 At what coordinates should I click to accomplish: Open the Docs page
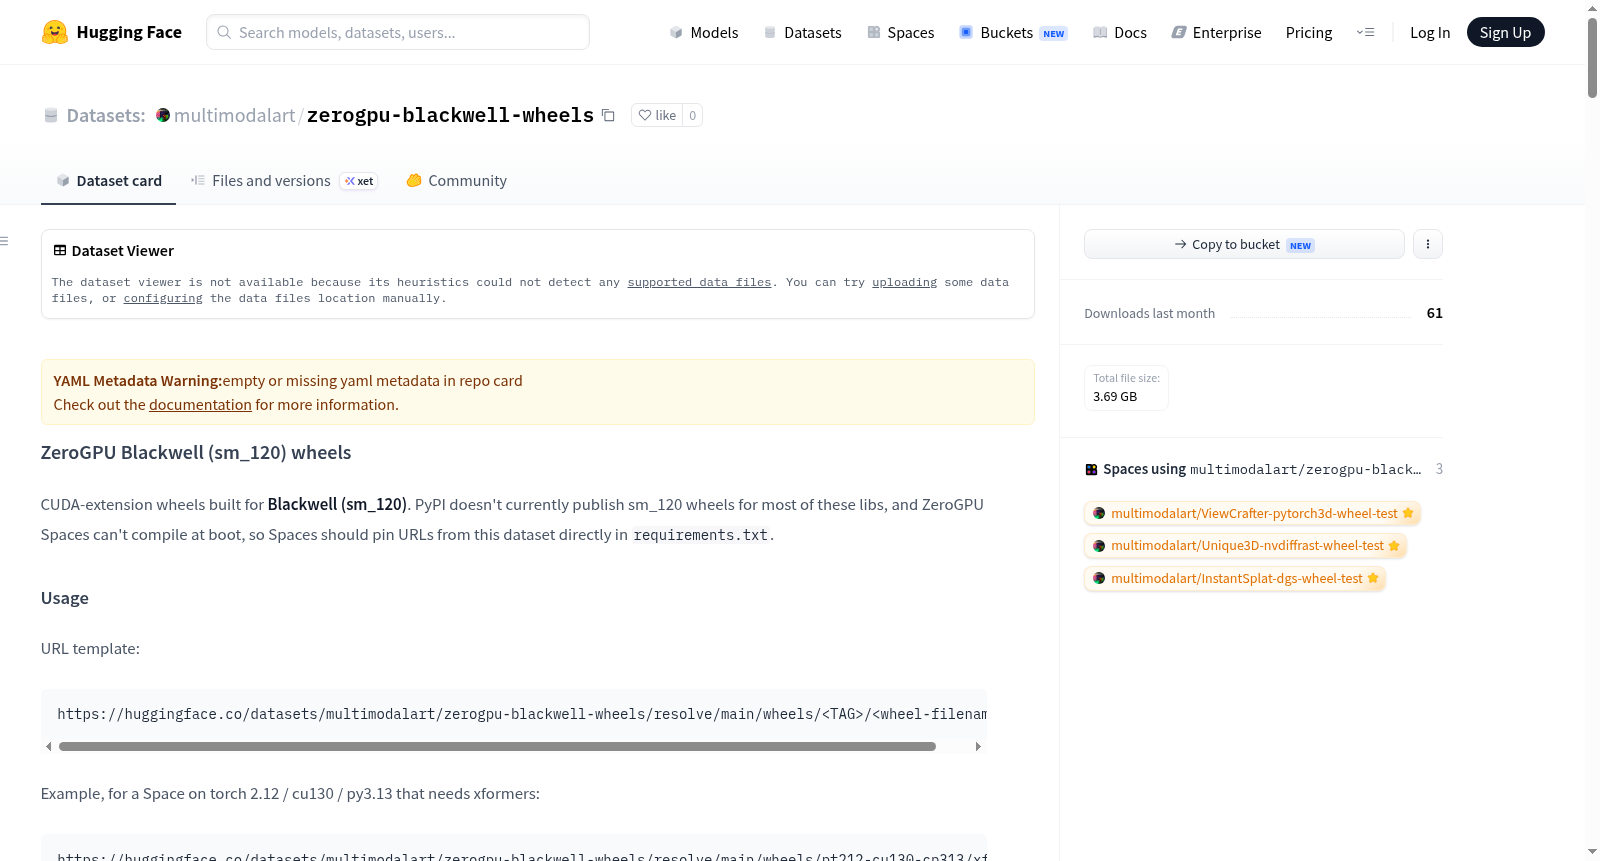coord(1120,32)
